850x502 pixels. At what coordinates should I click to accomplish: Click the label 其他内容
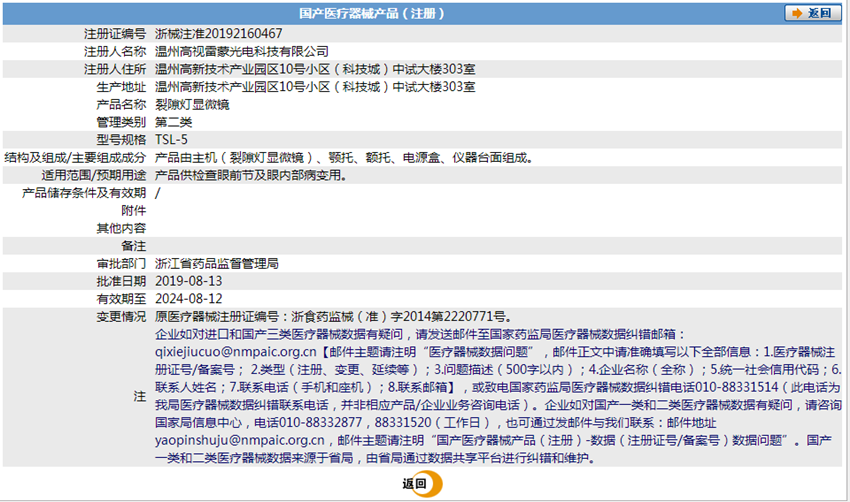coord(121,228)
